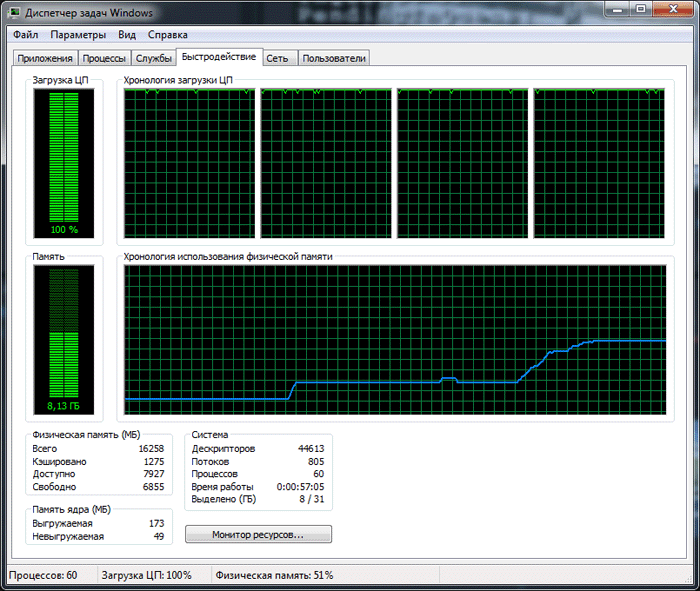Click the Потоков value 805
Viewport: 700px width, 591px height.
pos(316,462)
